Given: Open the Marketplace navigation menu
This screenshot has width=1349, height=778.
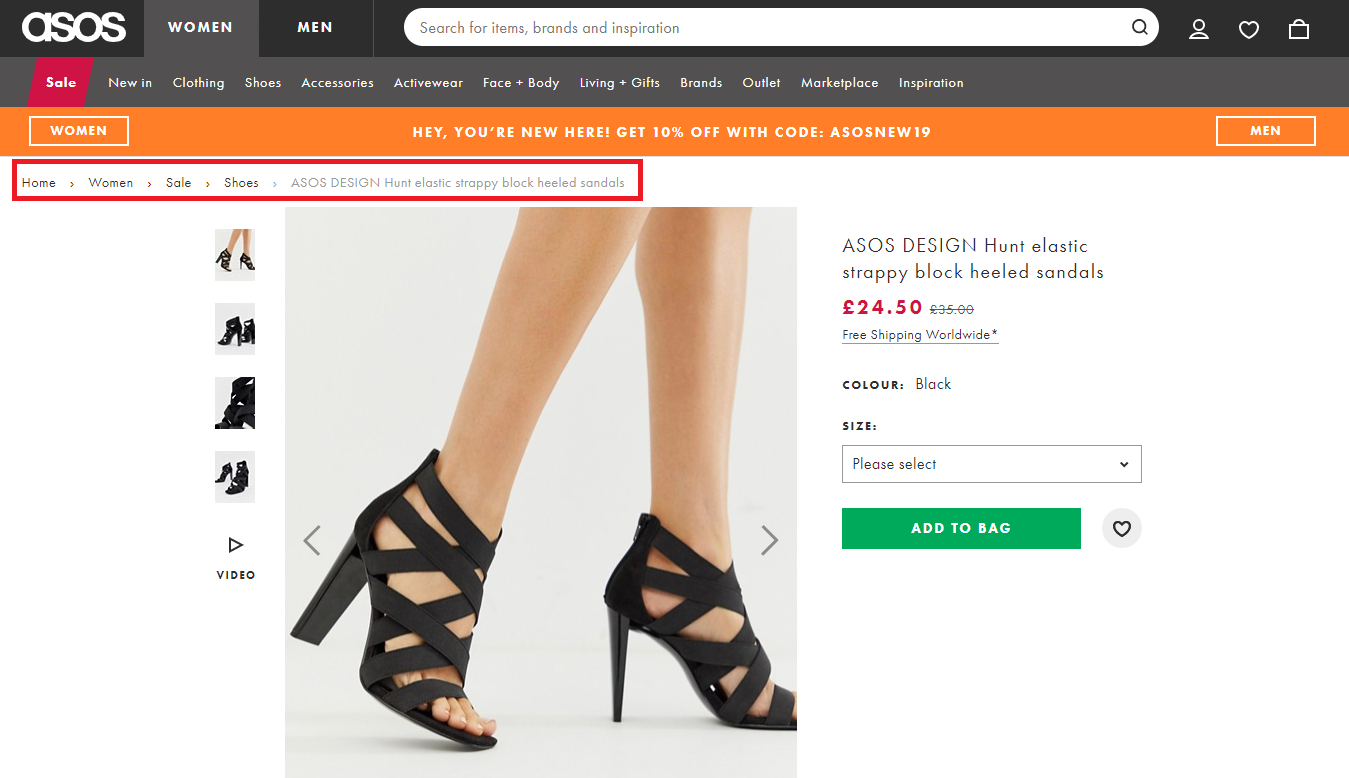Looking at the screenshot, I should 839,83.
